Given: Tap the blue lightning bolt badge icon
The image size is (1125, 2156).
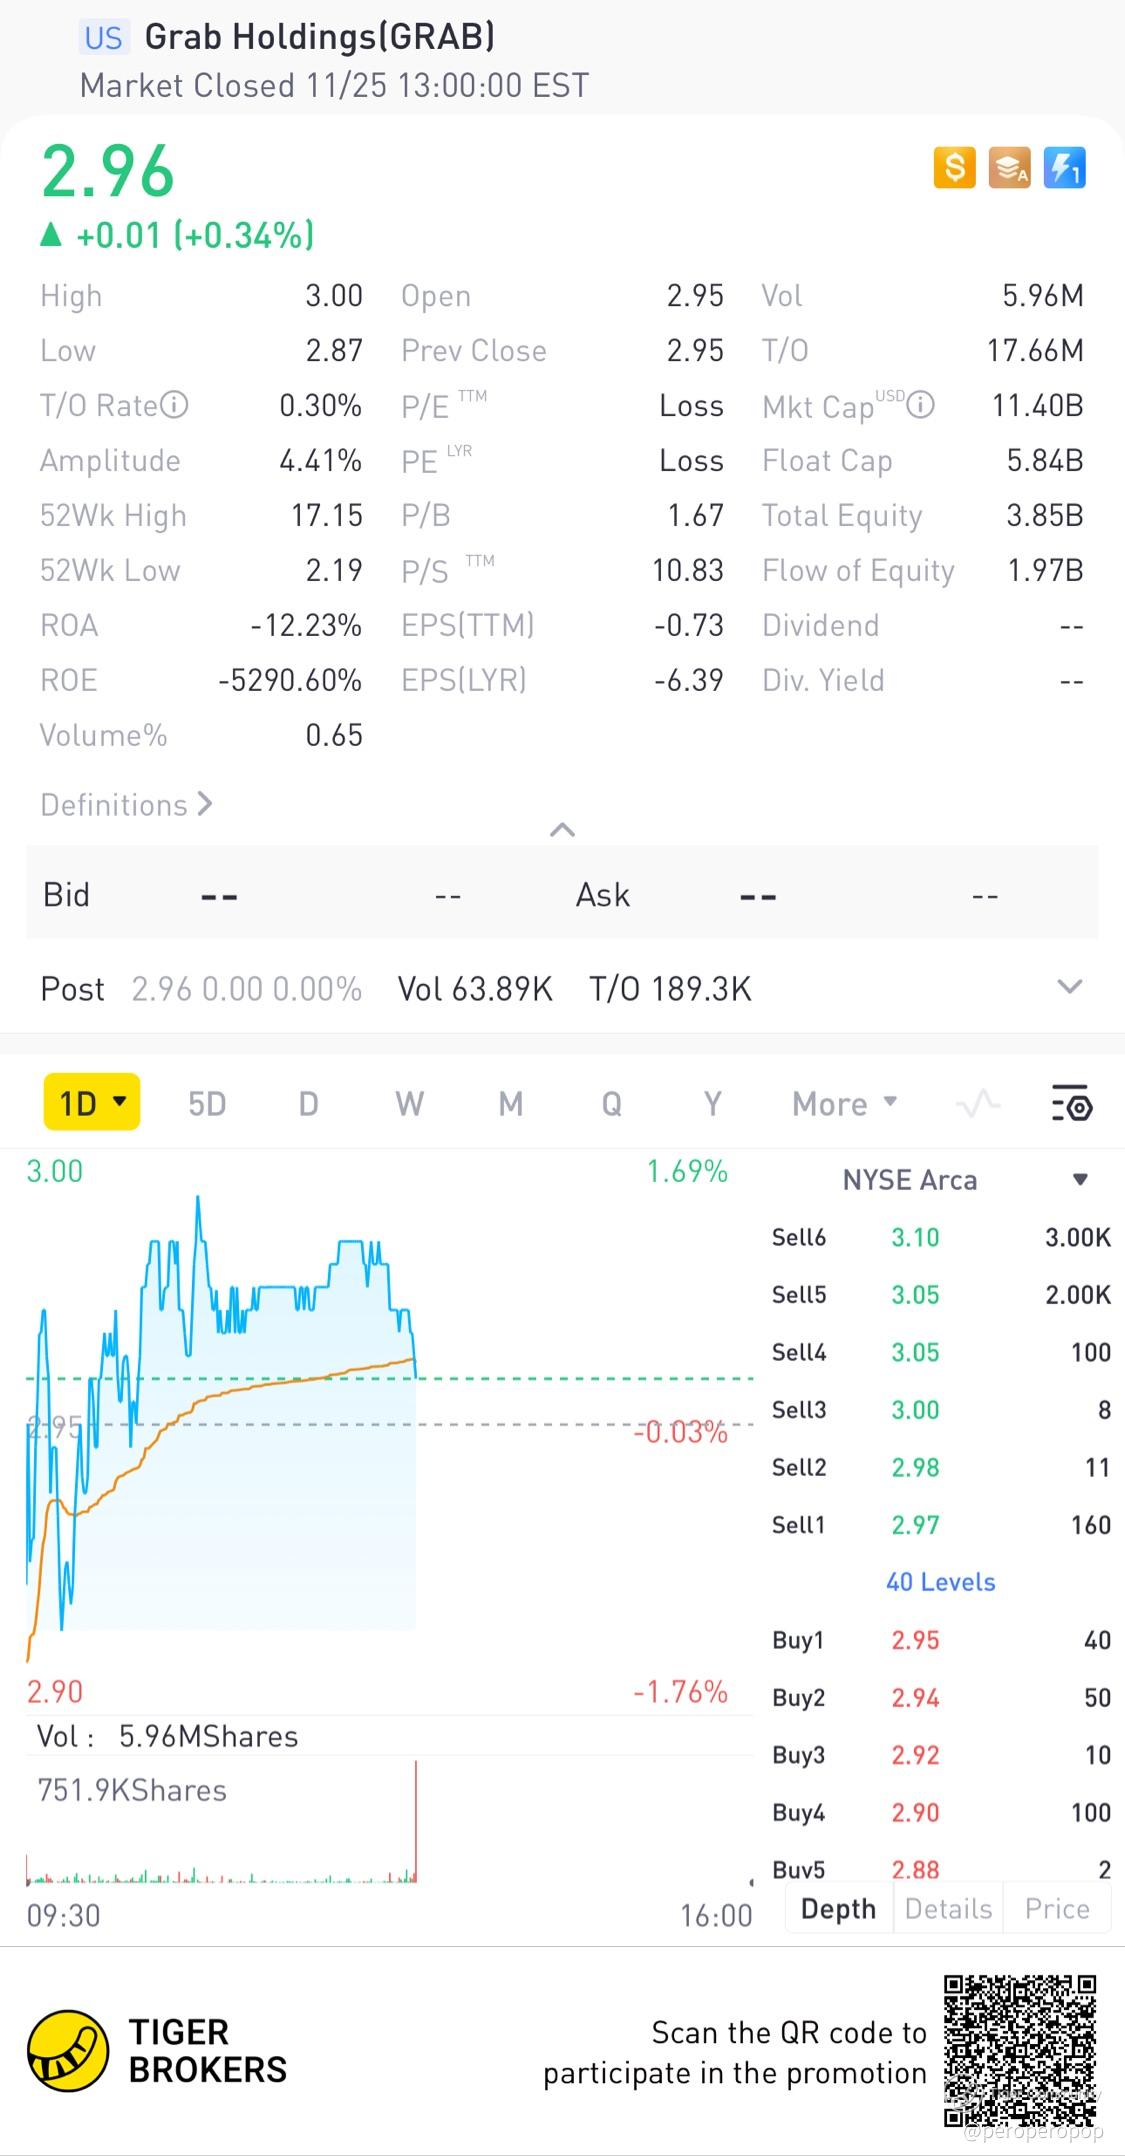Looking at the screenshot, I should click(x=1064, y=168).
